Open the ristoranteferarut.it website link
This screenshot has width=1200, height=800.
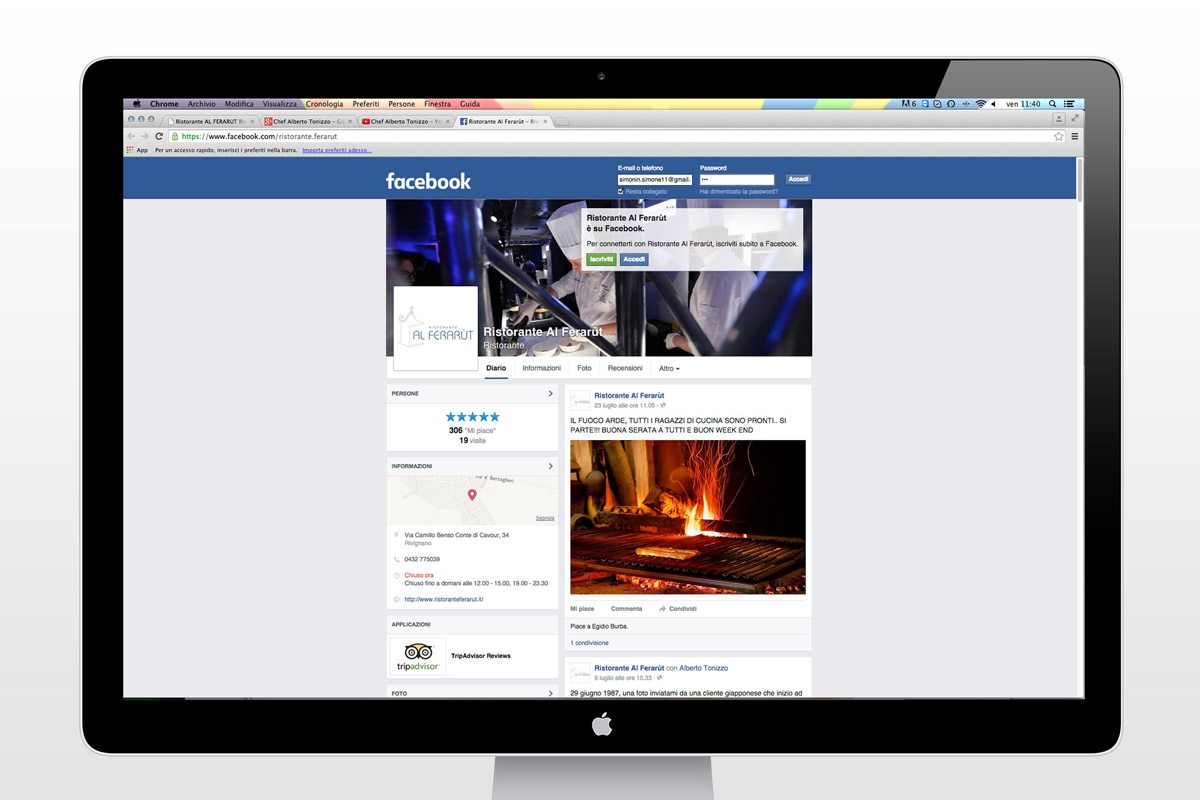[444, 599]
